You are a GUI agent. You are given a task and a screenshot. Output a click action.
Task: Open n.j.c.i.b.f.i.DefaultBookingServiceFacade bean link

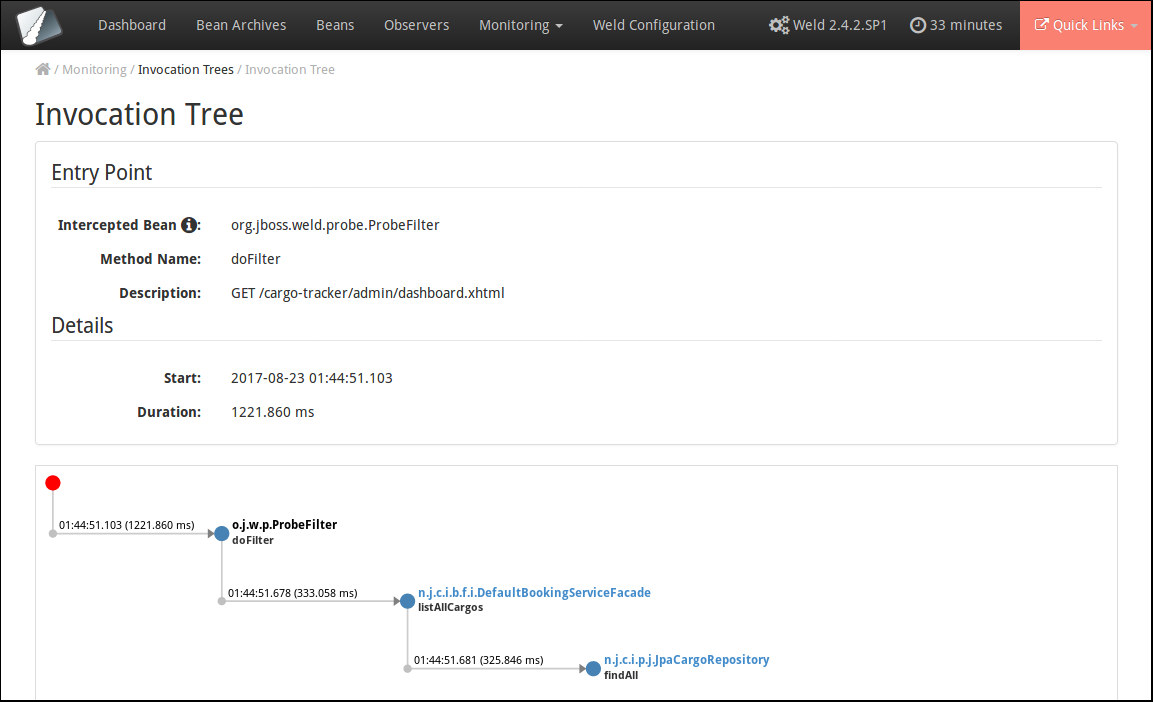pos(534,593)
